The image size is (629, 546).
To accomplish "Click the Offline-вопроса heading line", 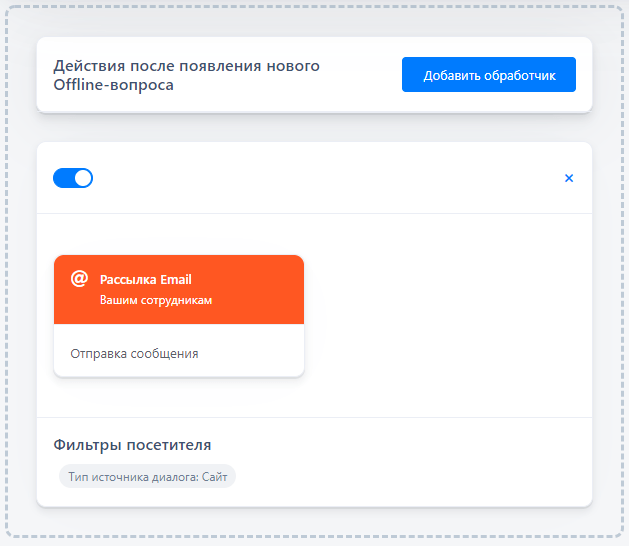I will click(x=114, y=85).
